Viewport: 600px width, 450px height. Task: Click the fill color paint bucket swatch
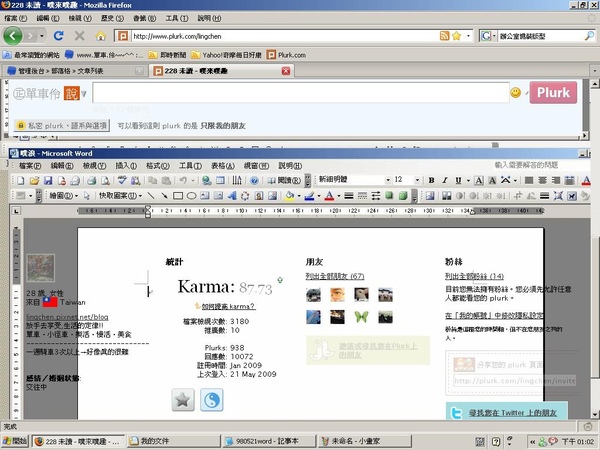pyautogui.click(x=290, y=196)
